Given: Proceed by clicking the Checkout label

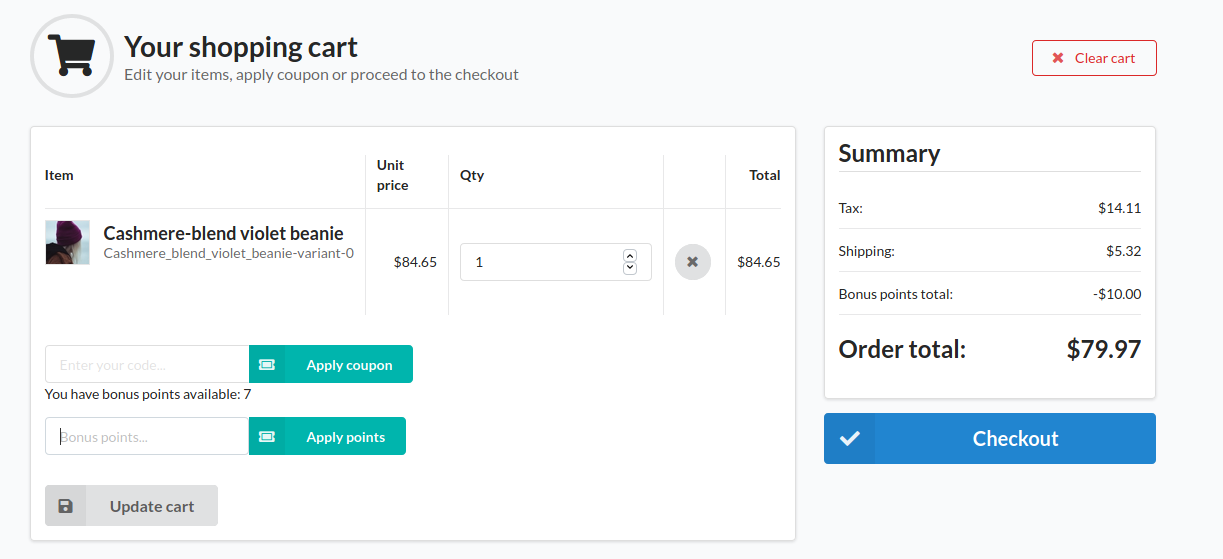Looking at the screenshot, I should pos(1015,439).
